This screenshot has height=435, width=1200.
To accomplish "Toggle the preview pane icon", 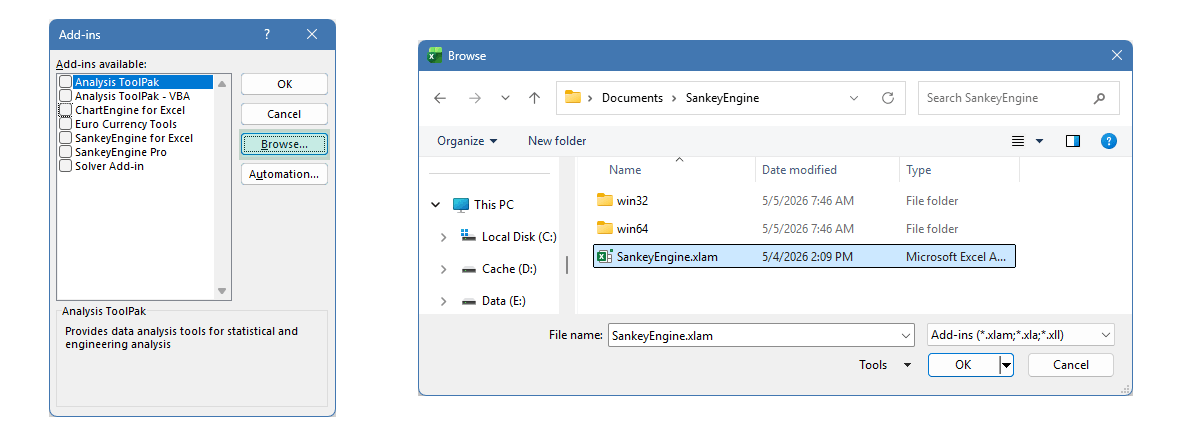I will [1073, 141].
